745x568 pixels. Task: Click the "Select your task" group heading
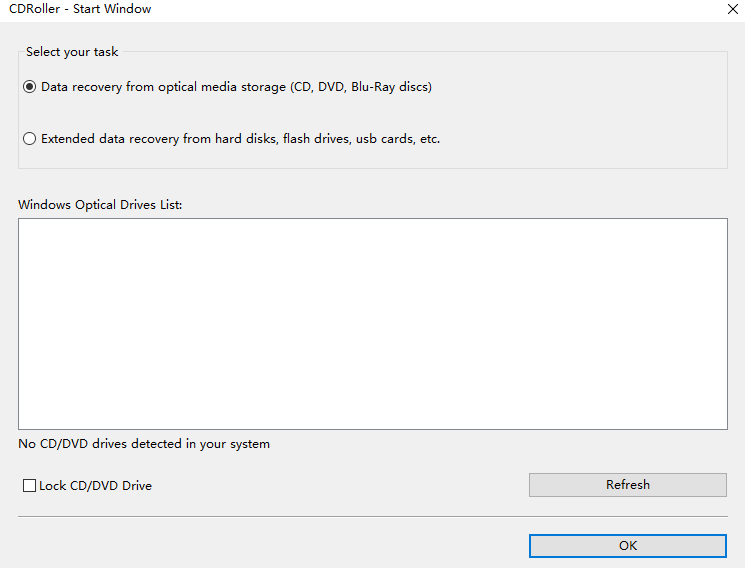point(72,52)
